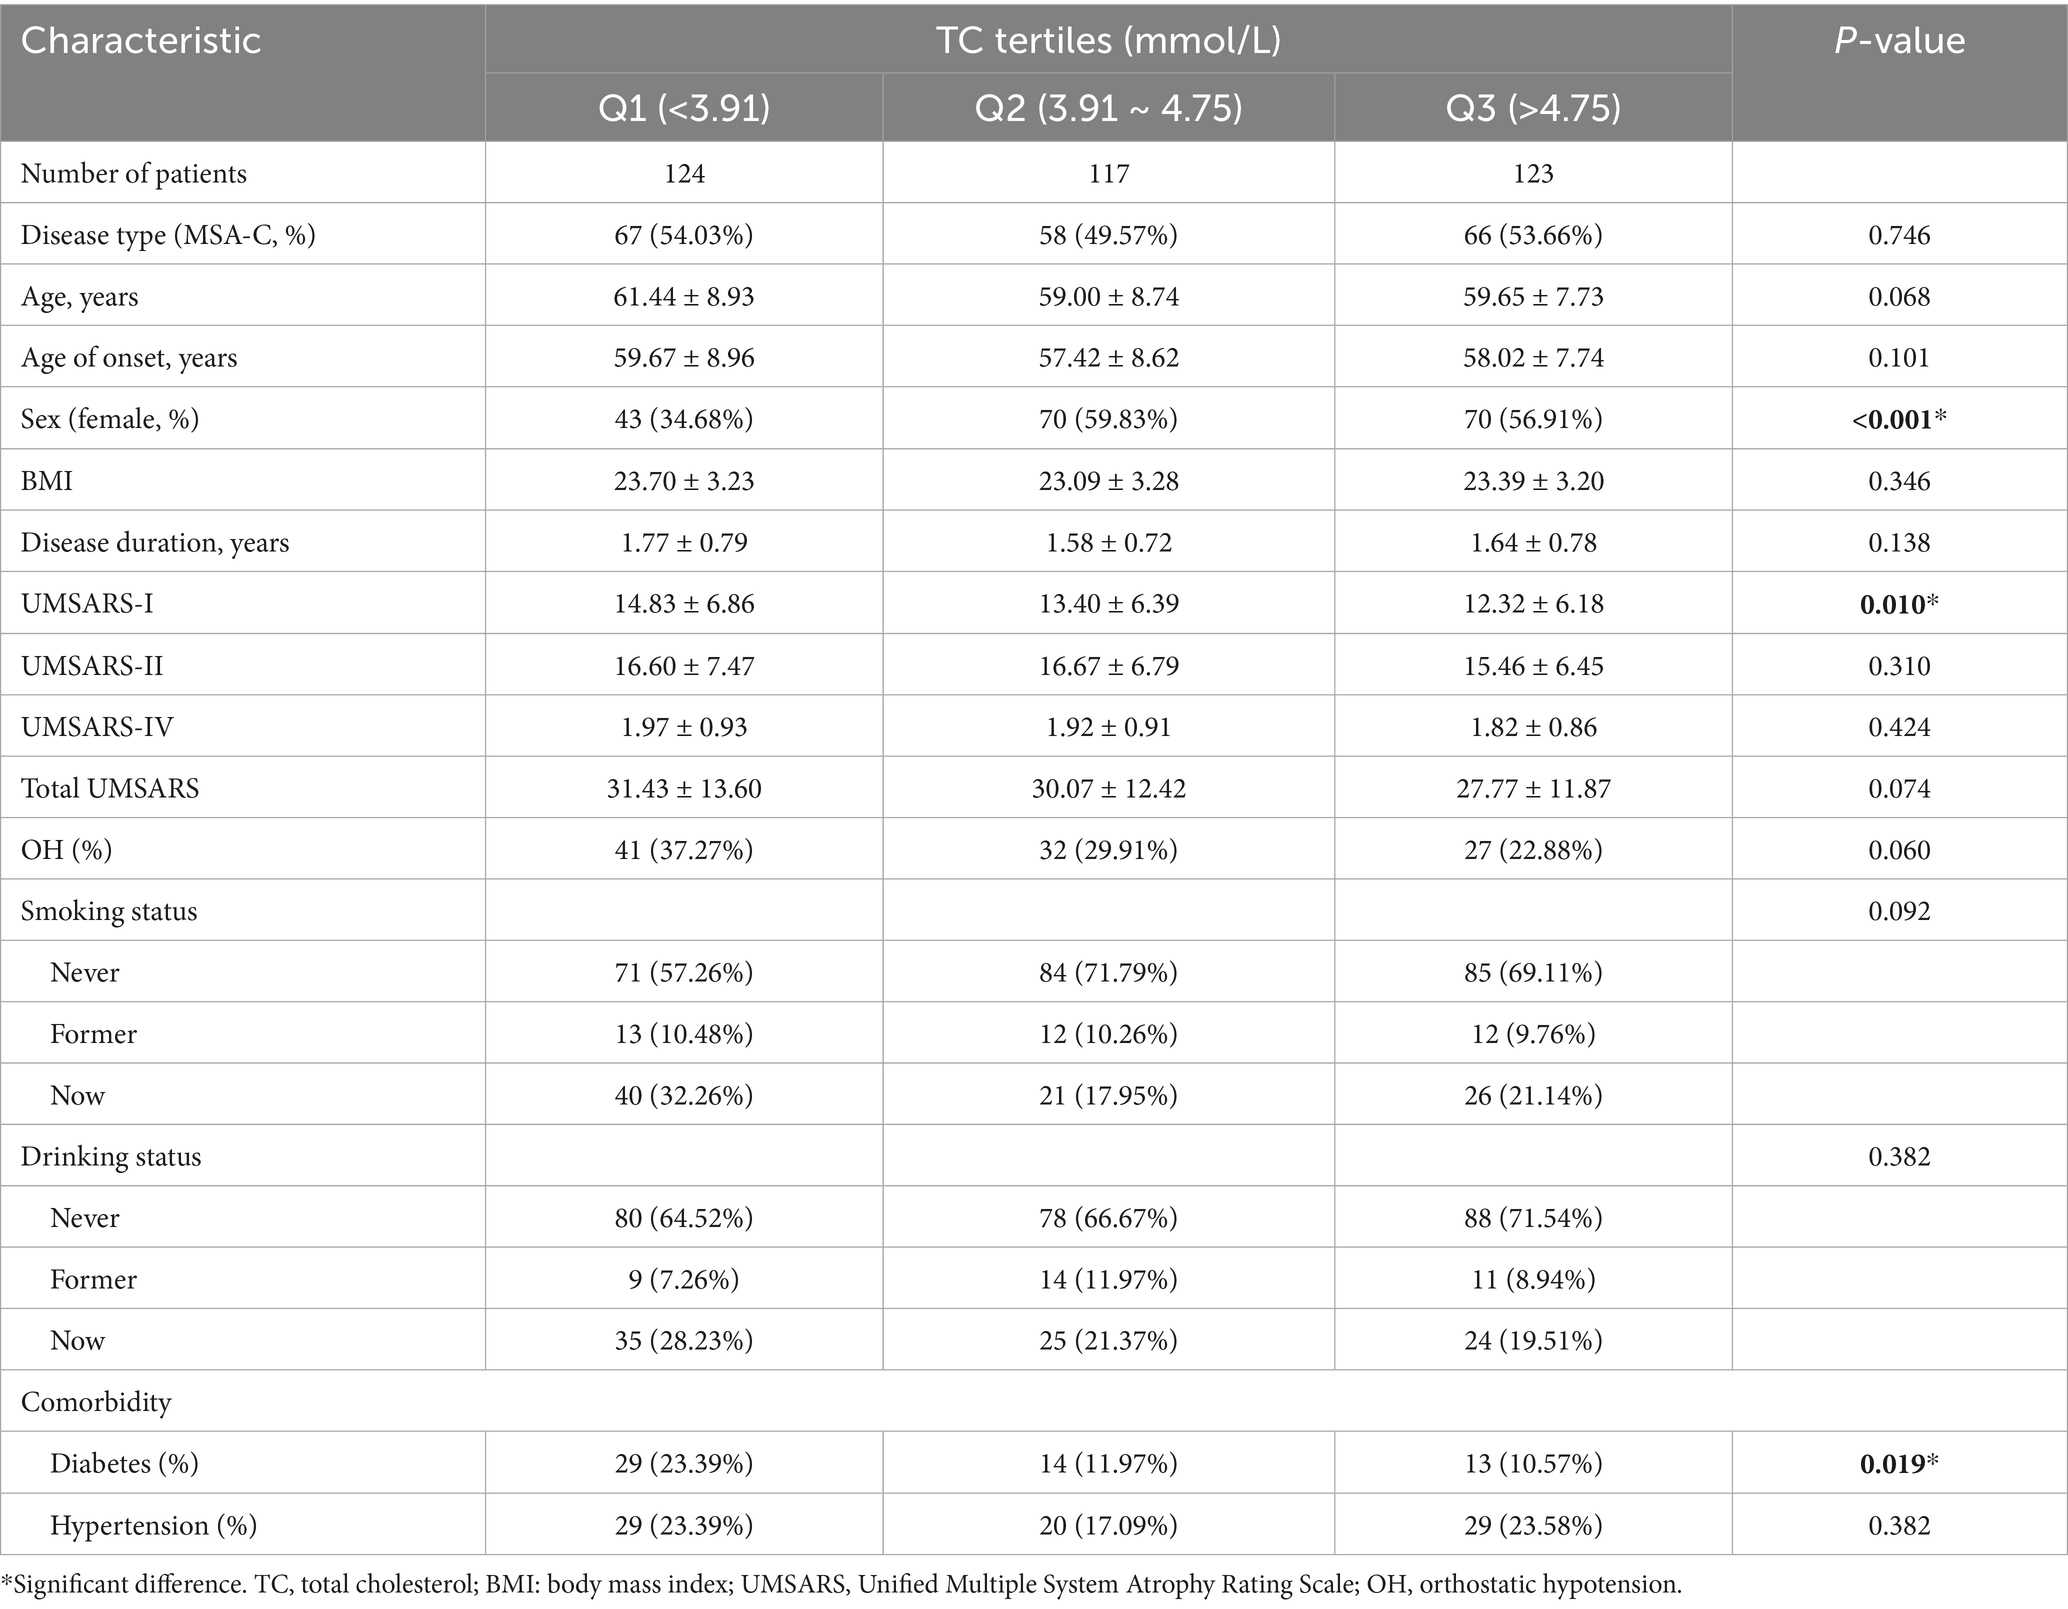Select the Q3 (>4.75) subheader
Screen dimensions: 2068x1609
point(1532,108)
